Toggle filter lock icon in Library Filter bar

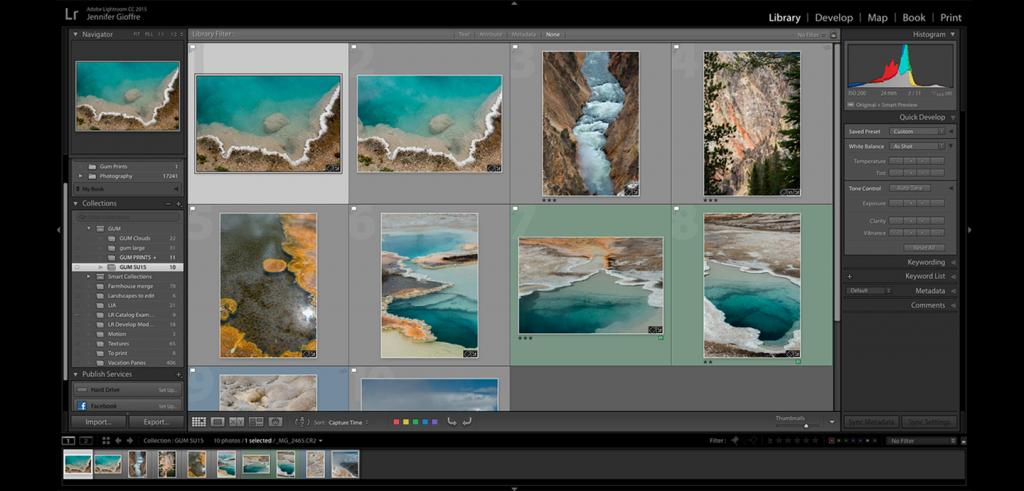(x=834, y=34)
